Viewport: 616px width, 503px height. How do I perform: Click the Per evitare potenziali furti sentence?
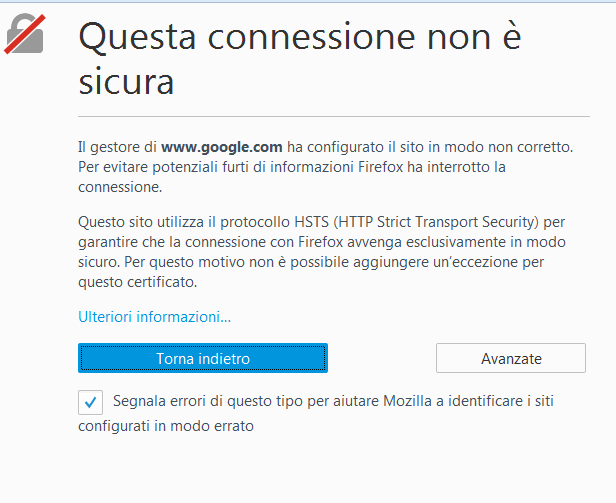[x=292, y=167]
